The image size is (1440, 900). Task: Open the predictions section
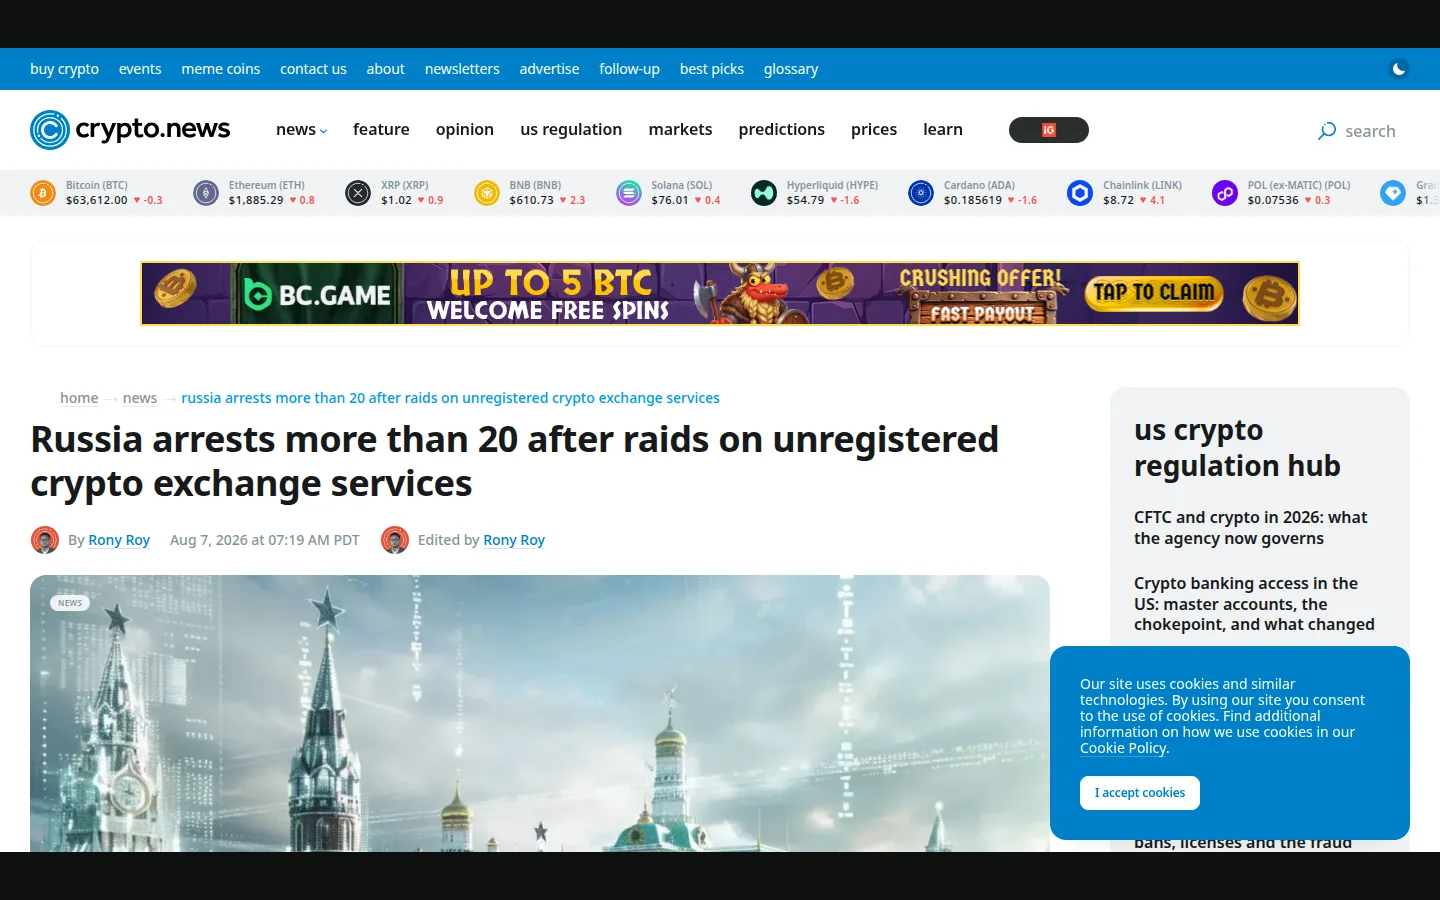click(782, 130)
